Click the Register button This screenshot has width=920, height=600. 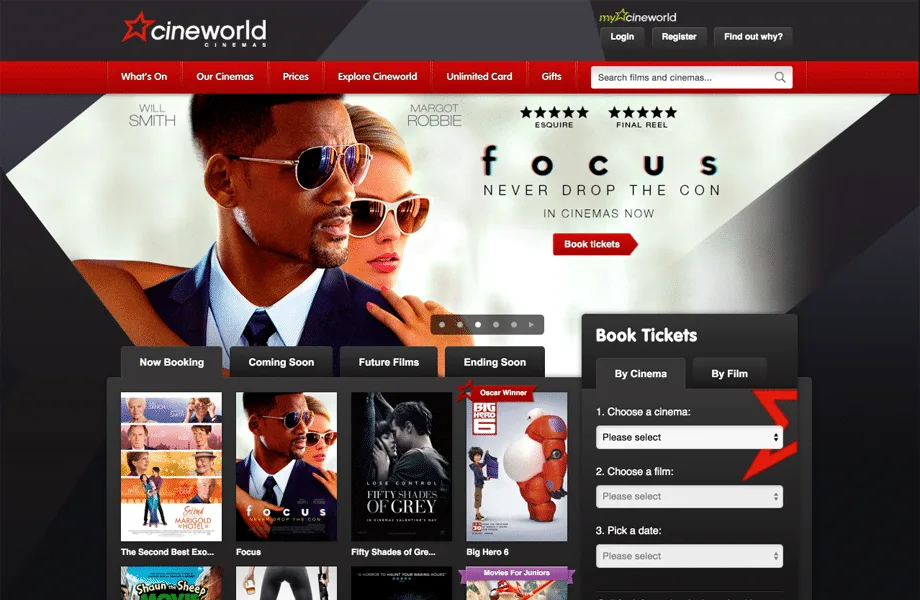tap(679, 37)
